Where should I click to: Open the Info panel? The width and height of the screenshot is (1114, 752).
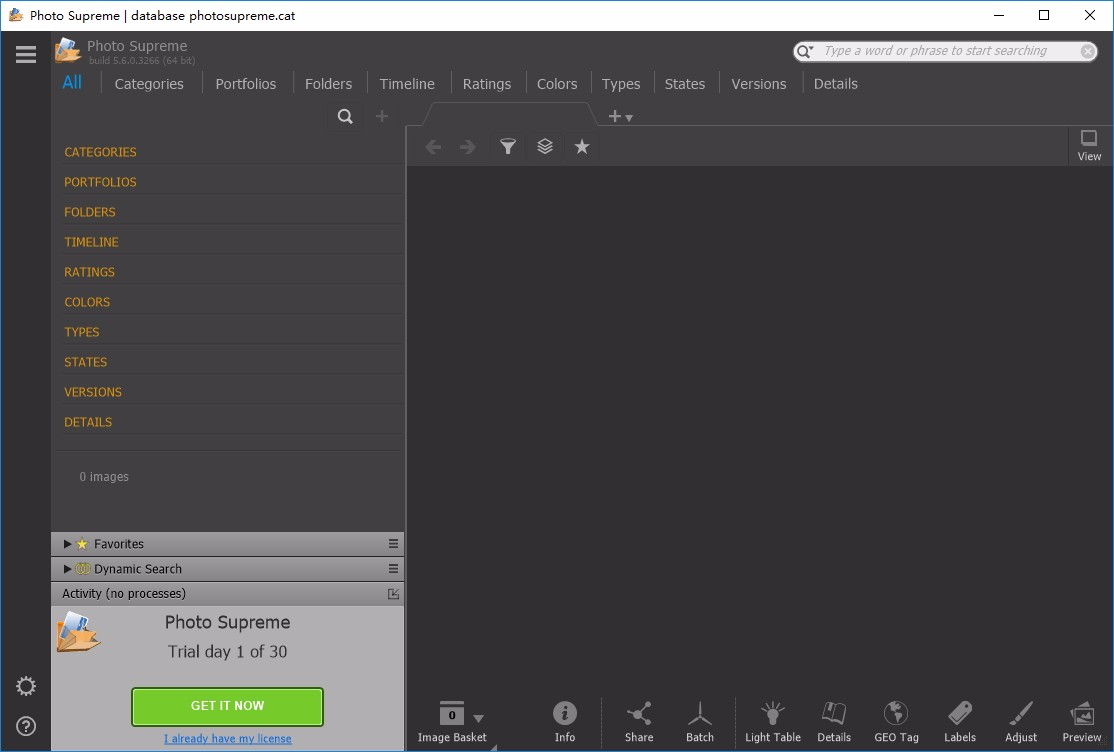point(565,721)
